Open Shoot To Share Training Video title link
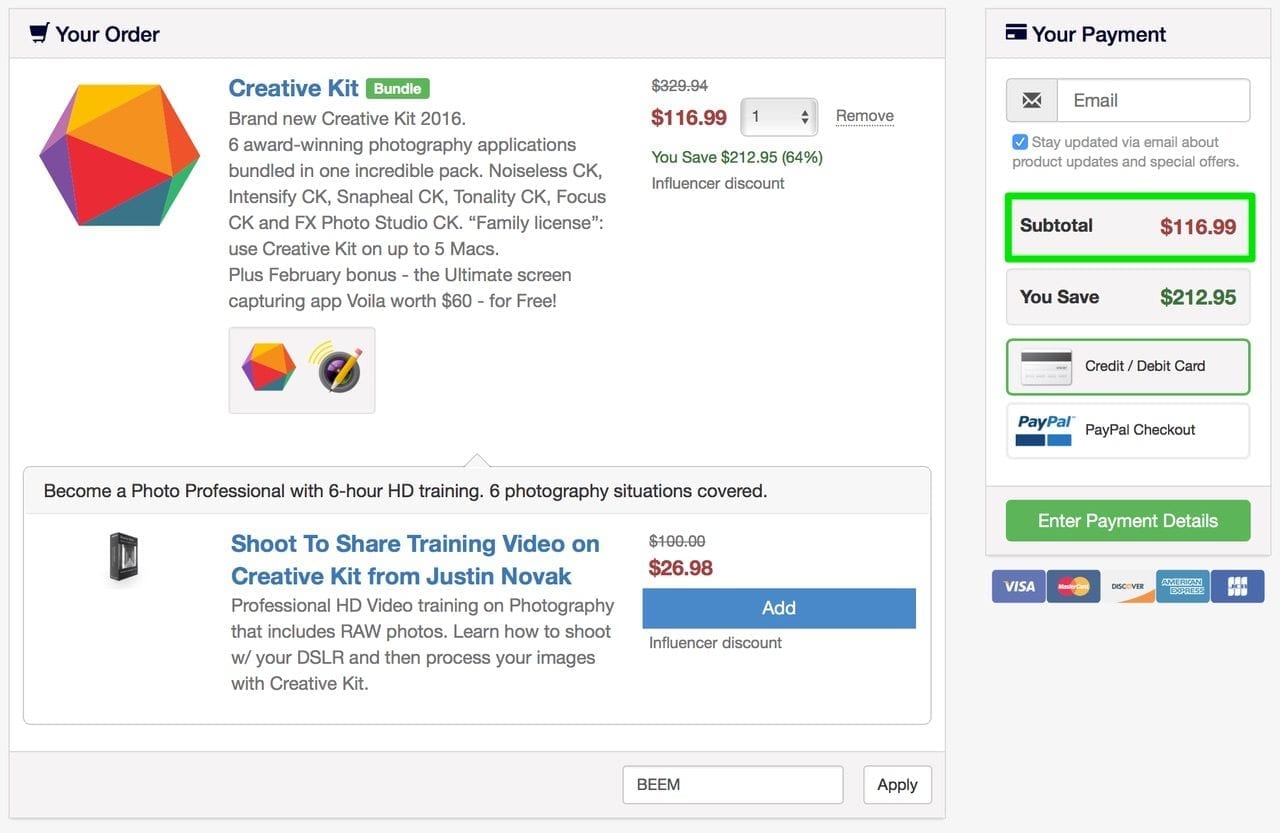The image size is (1280, 833). [415, 560]
